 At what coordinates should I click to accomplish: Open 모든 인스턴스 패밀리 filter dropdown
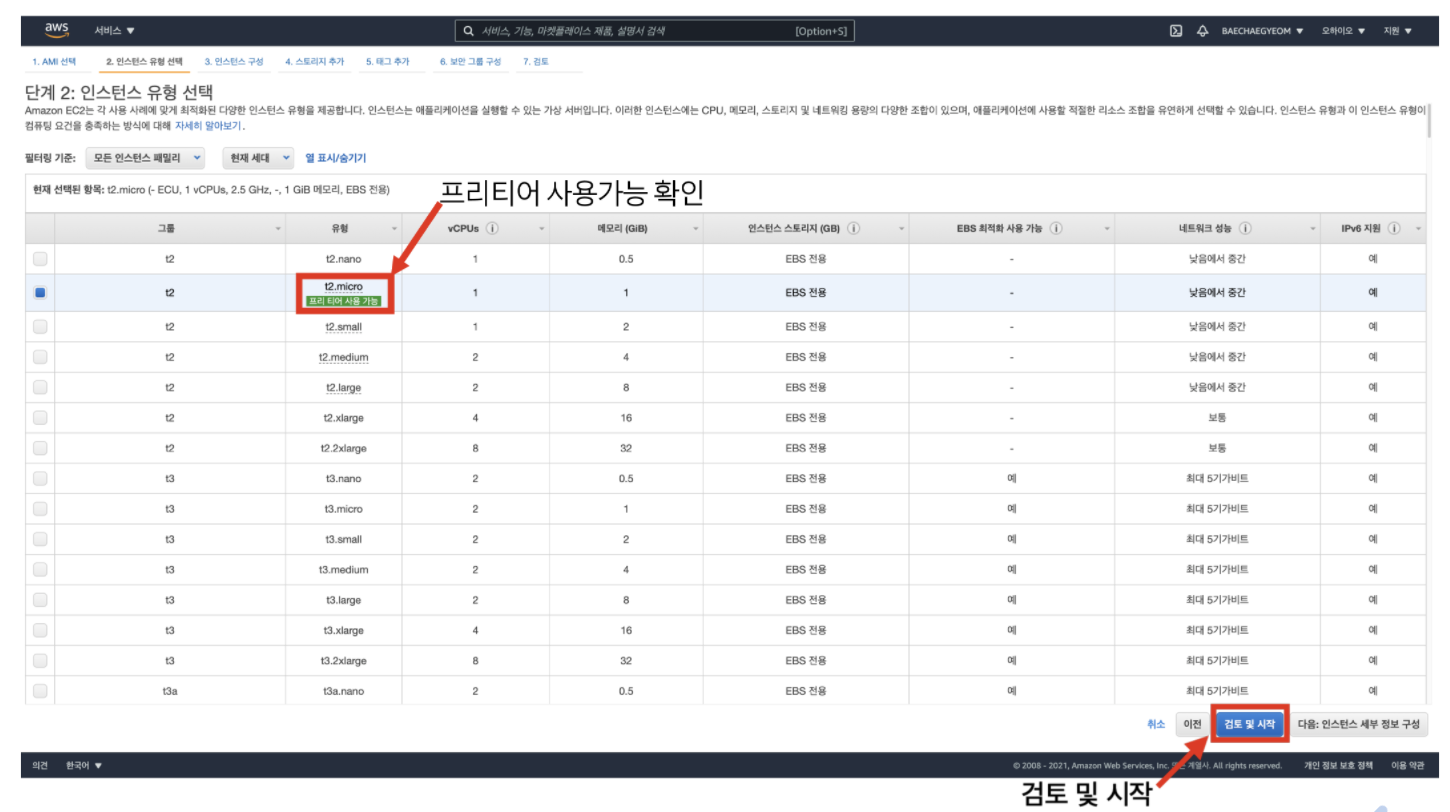[145, 158]
